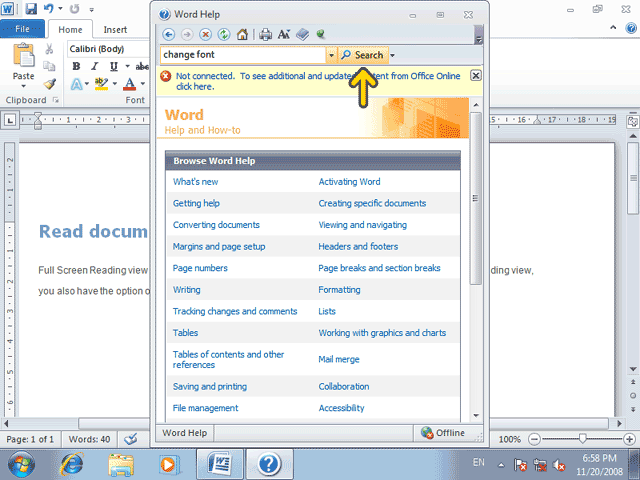Open the Underline style dropdown

pos(127,67)
